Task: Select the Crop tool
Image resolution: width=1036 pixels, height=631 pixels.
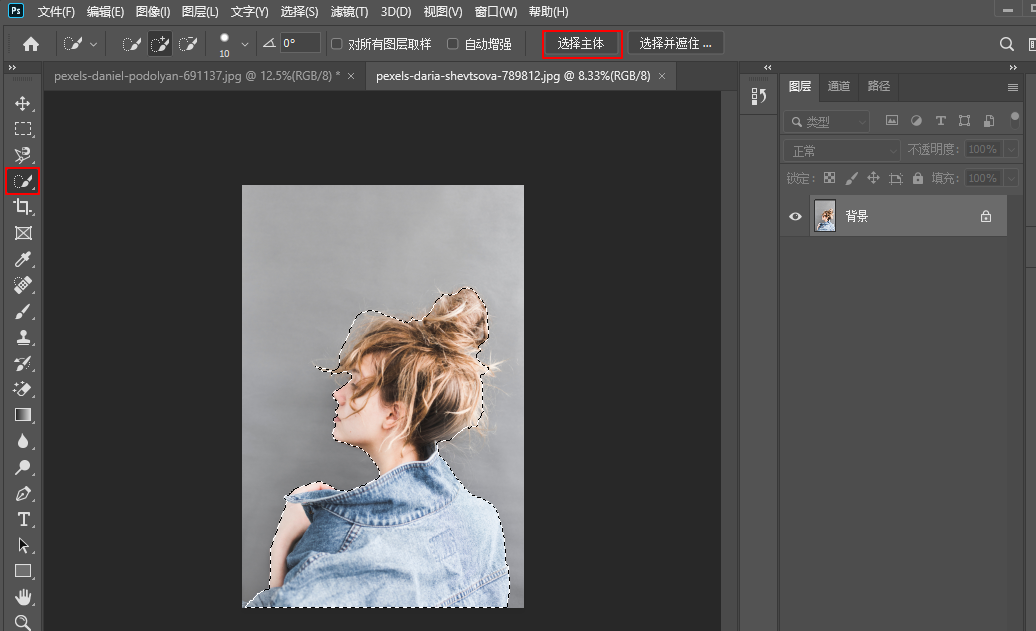Action: tap(22, 207)
